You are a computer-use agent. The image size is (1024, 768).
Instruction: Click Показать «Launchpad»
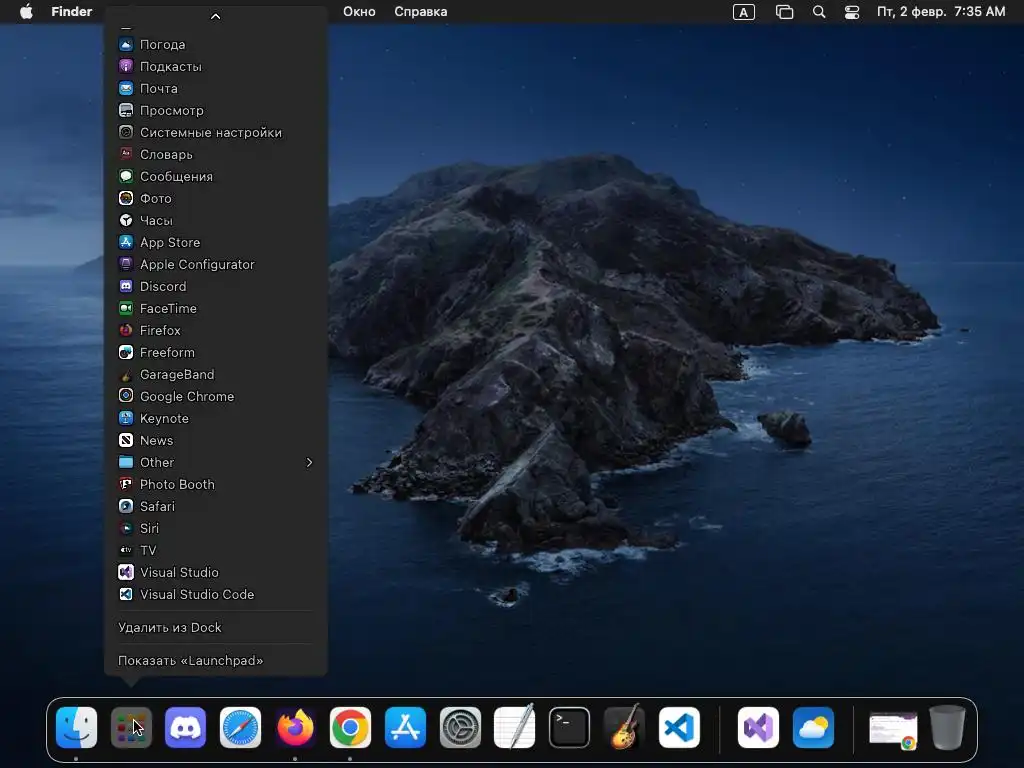(190, 660)
